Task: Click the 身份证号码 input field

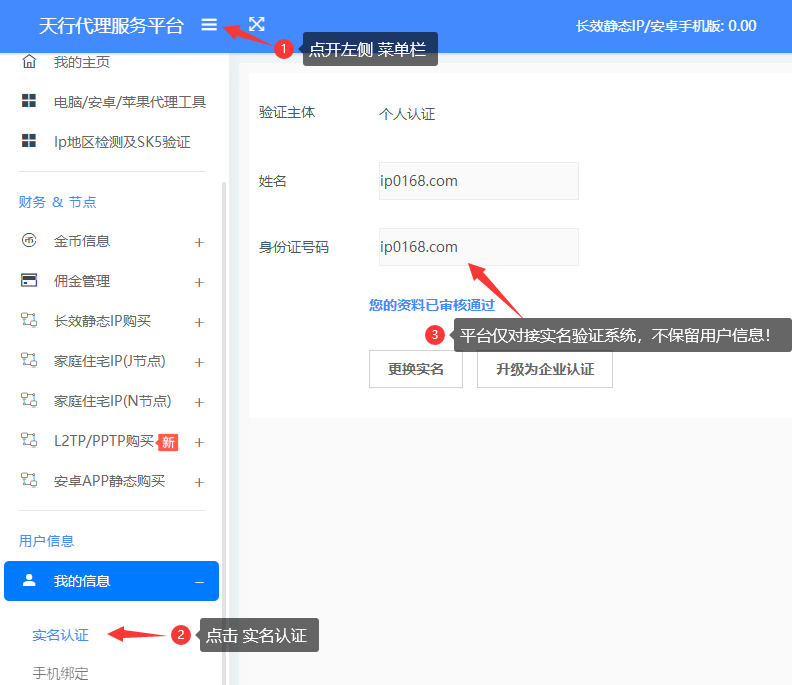Action: click(x=478, y=247)
